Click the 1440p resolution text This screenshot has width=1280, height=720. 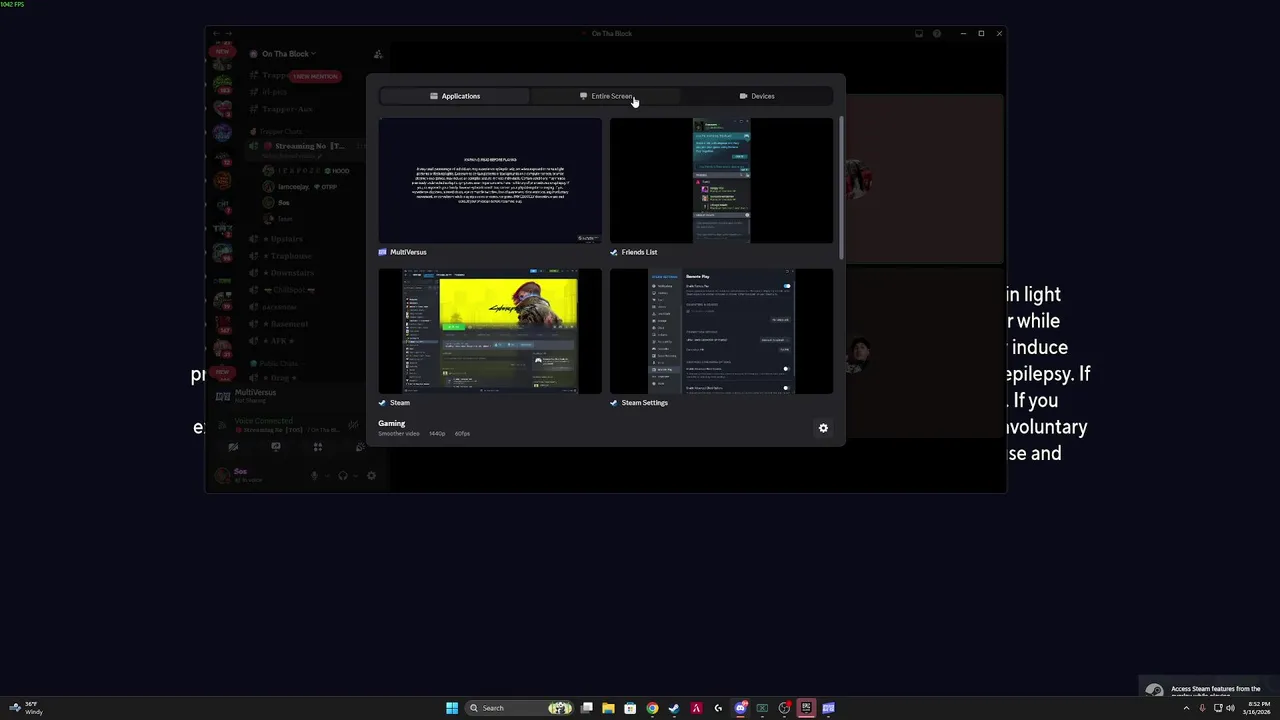coord(437,434)
